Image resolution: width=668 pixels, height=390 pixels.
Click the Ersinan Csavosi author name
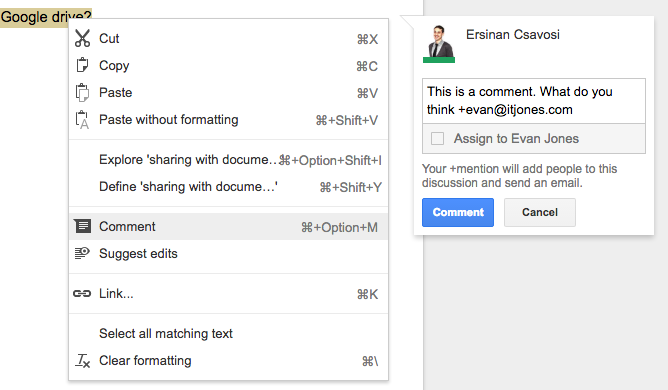coord(513,35)
